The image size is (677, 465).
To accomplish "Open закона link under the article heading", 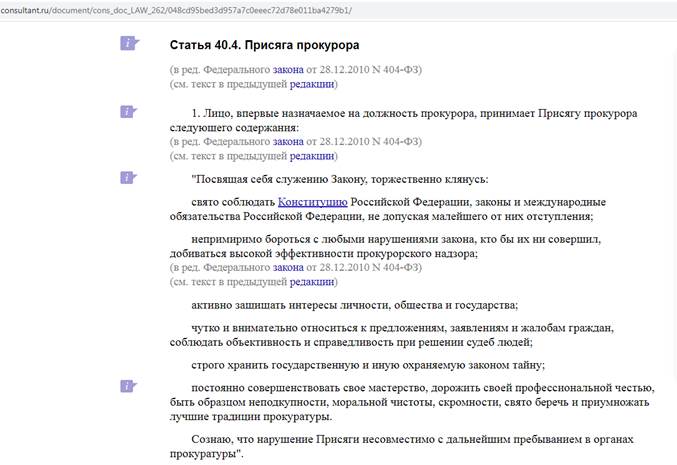I will pyautogui.click(x=288, y=70).
